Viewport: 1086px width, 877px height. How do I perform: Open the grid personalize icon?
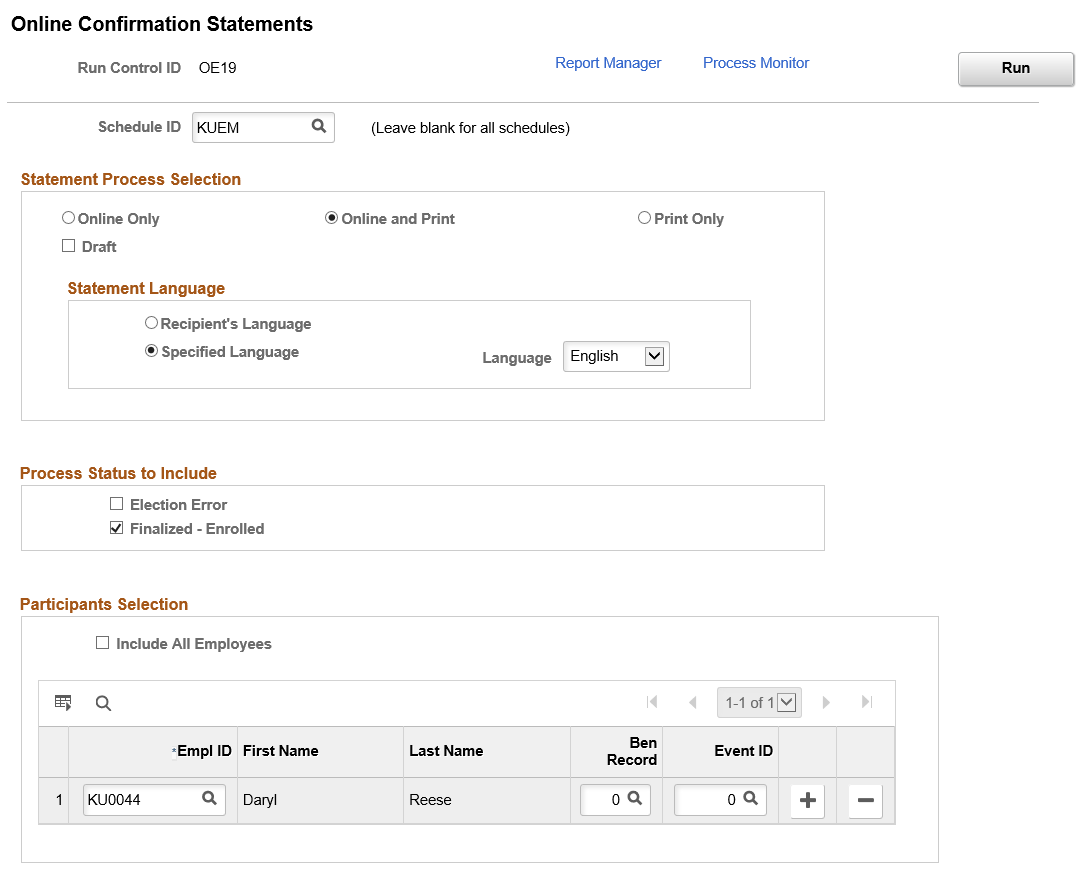pos(63,702)
